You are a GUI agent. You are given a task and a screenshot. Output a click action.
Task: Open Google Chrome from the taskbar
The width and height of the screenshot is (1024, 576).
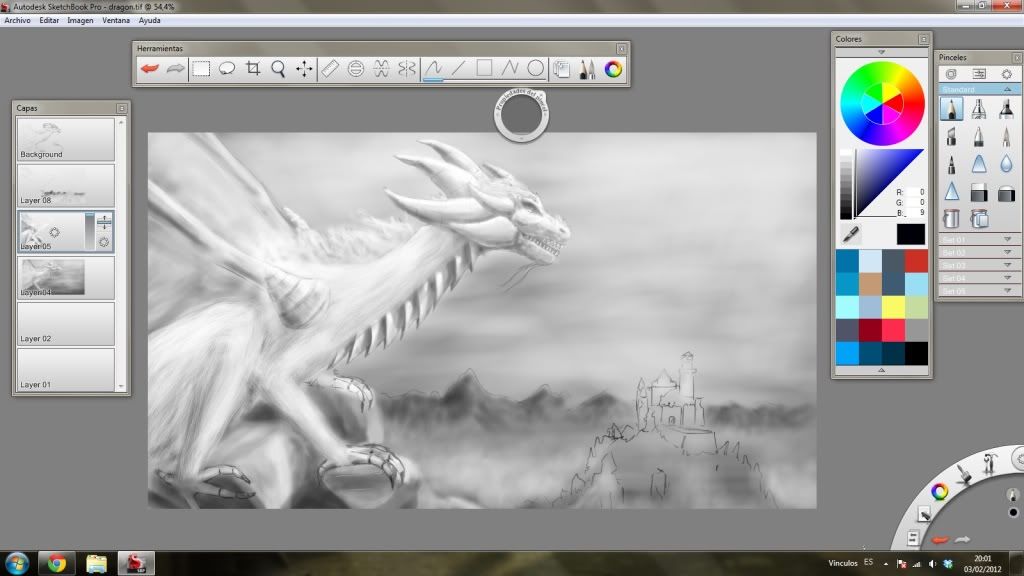pos(57,563)
